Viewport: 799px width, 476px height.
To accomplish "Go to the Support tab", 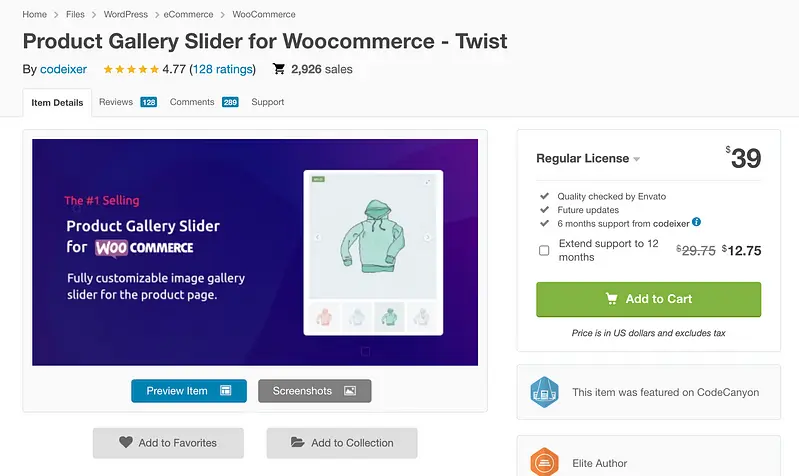I will 268,102.
